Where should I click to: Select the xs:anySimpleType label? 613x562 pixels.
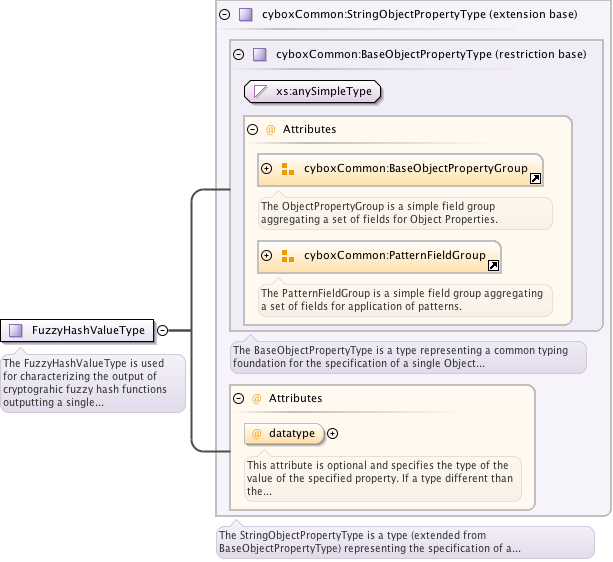[323, 92]
